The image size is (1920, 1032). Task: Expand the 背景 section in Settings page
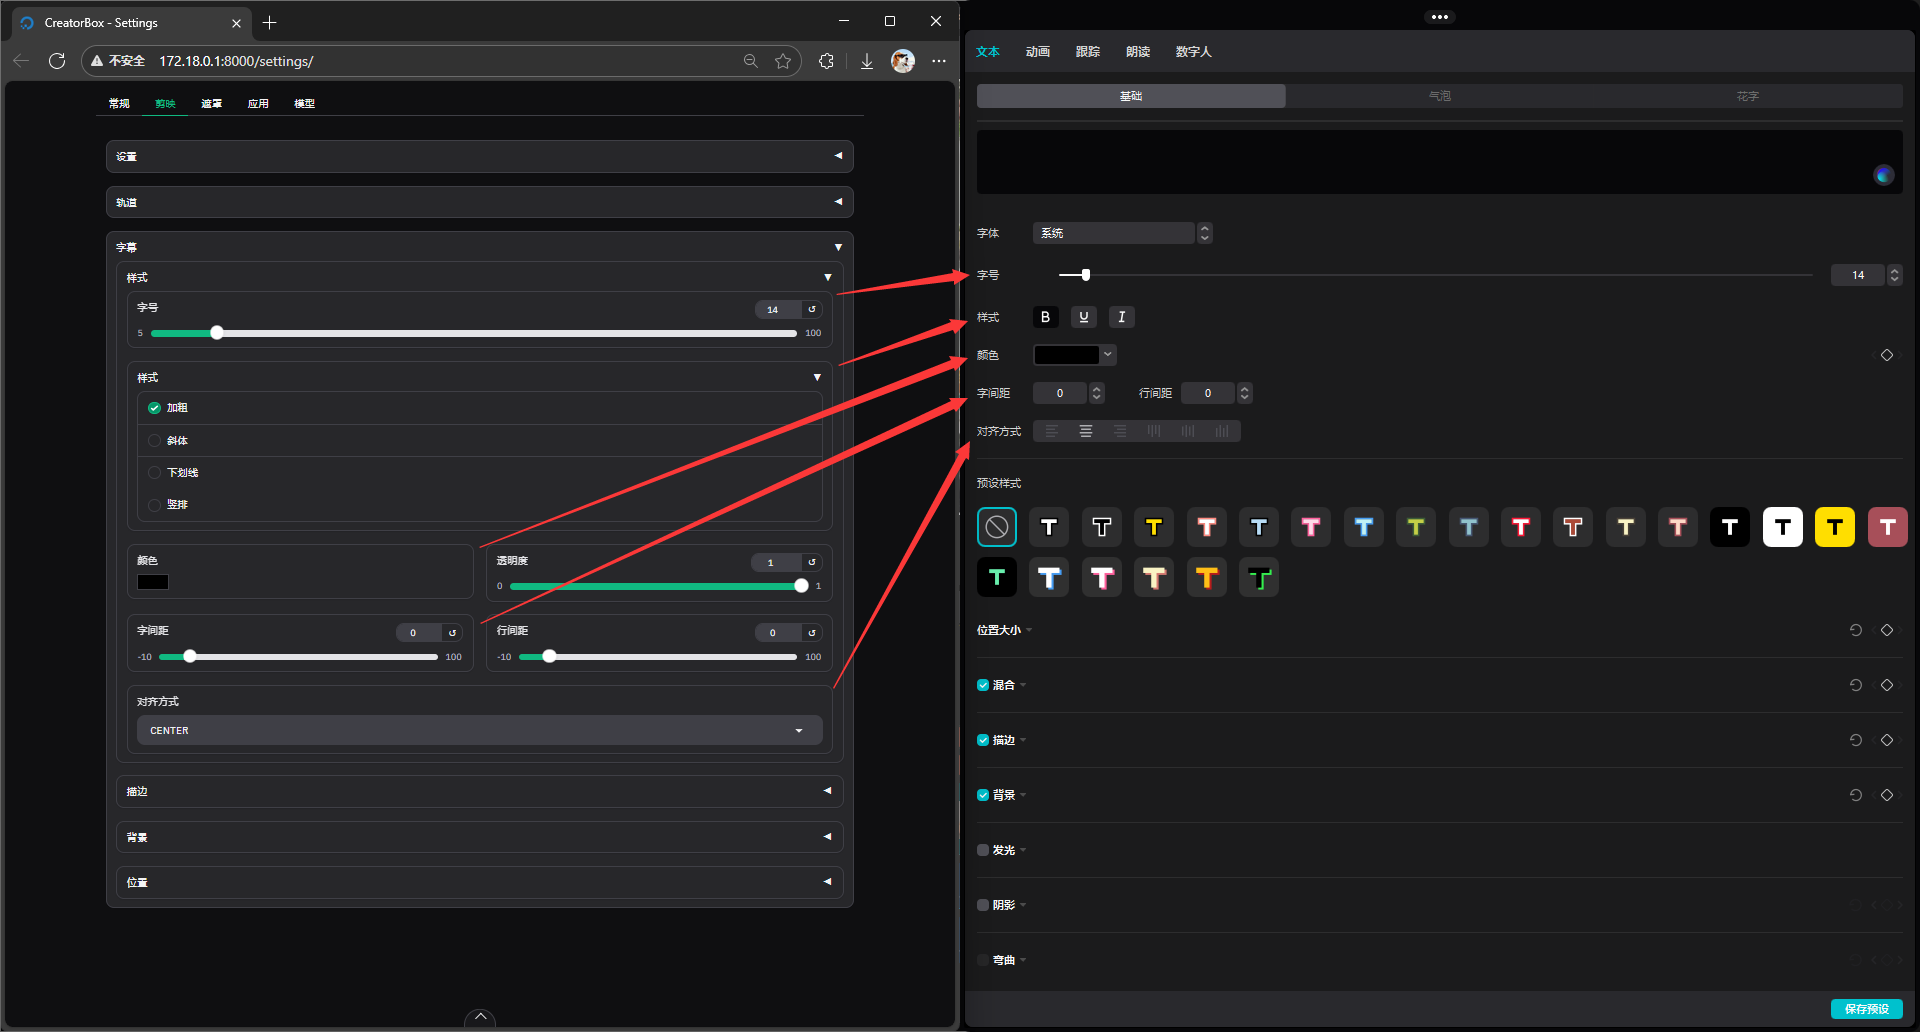pos(479,837)
